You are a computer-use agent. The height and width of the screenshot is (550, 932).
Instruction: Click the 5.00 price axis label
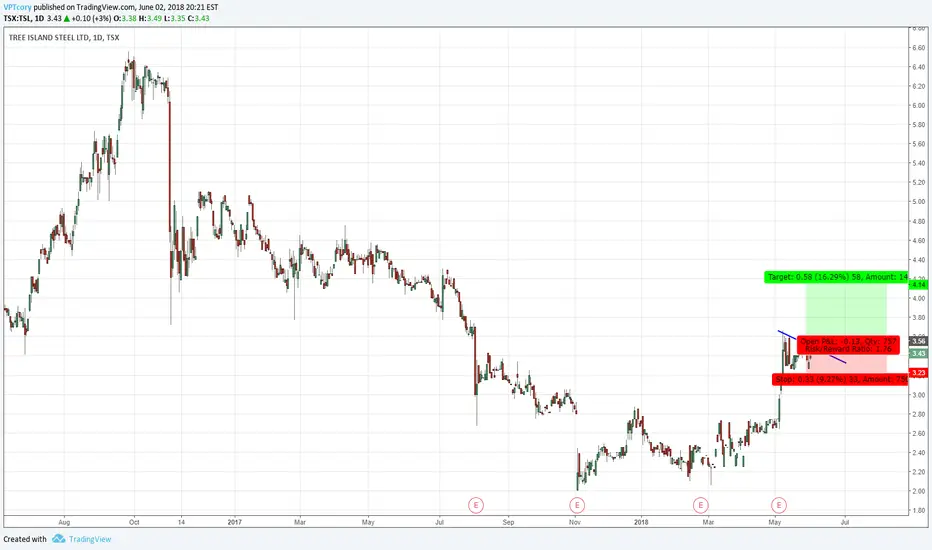(x=918, y=202)
